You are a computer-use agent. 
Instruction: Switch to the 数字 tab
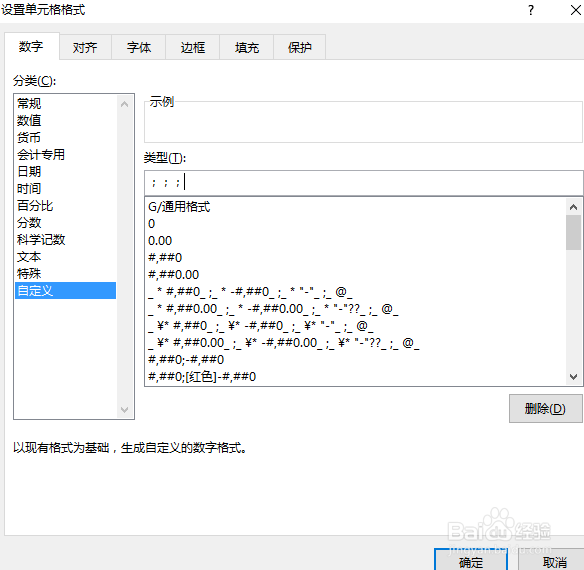point(31,47)
